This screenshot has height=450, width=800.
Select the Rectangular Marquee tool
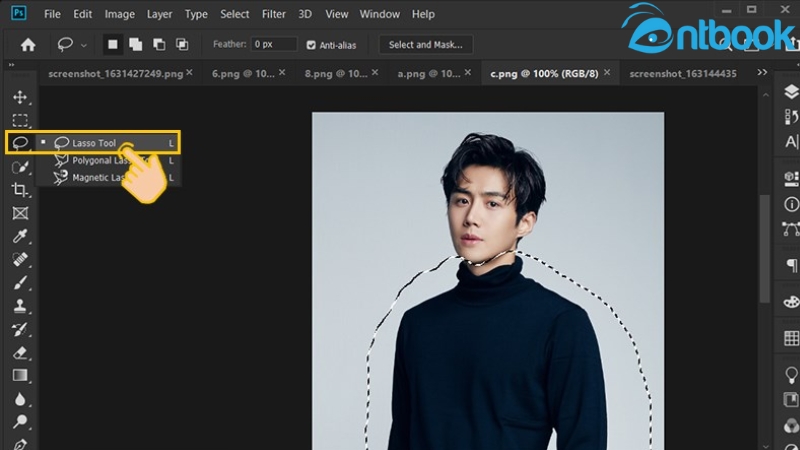click(x=20, y=120)
